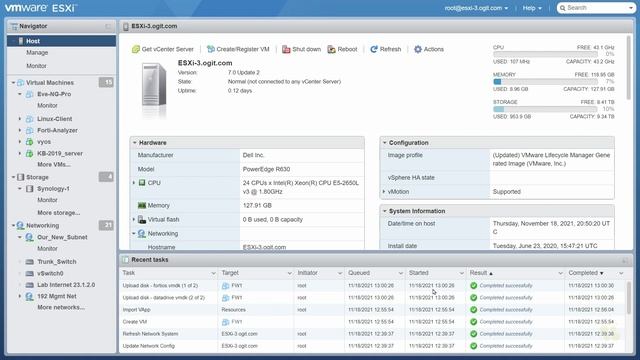Open Monitor under Our_New_Subnet
Viewport: 640px width, 360px height.
(47, 249)
